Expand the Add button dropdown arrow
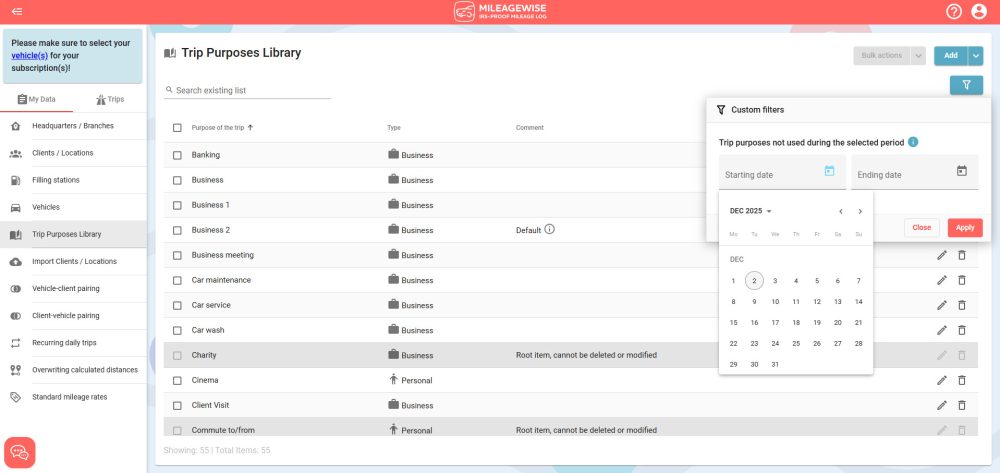Viewport: 1000px width, 473px height. [976, 56]
